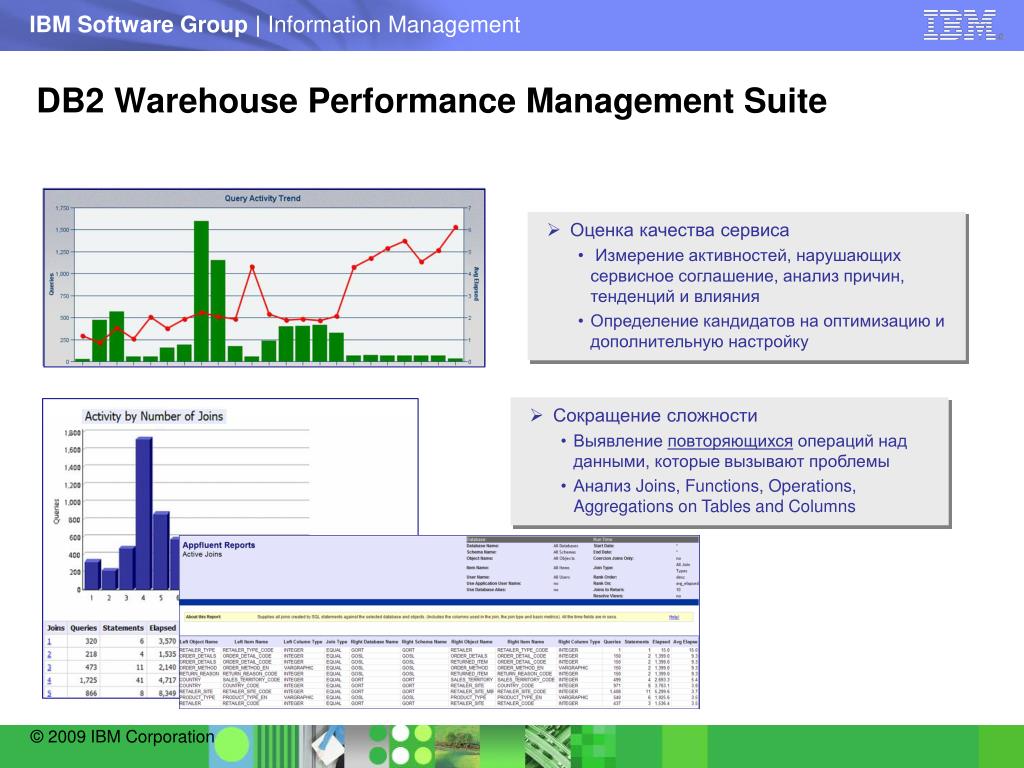
Task: Click the '© 2009 IBM Corporation' footer text
Action: 121,737
